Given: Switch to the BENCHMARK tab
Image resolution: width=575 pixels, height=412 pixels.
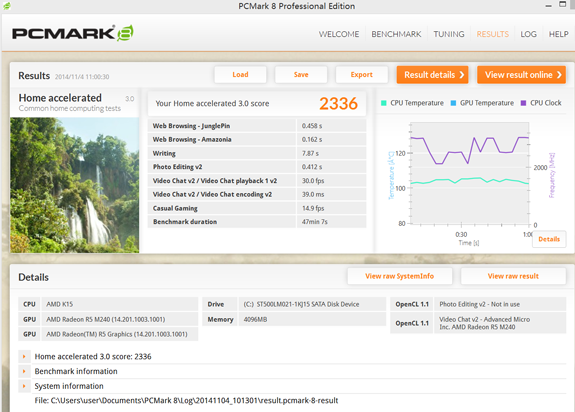Looking at the screenshot, I should pos(396,34).
